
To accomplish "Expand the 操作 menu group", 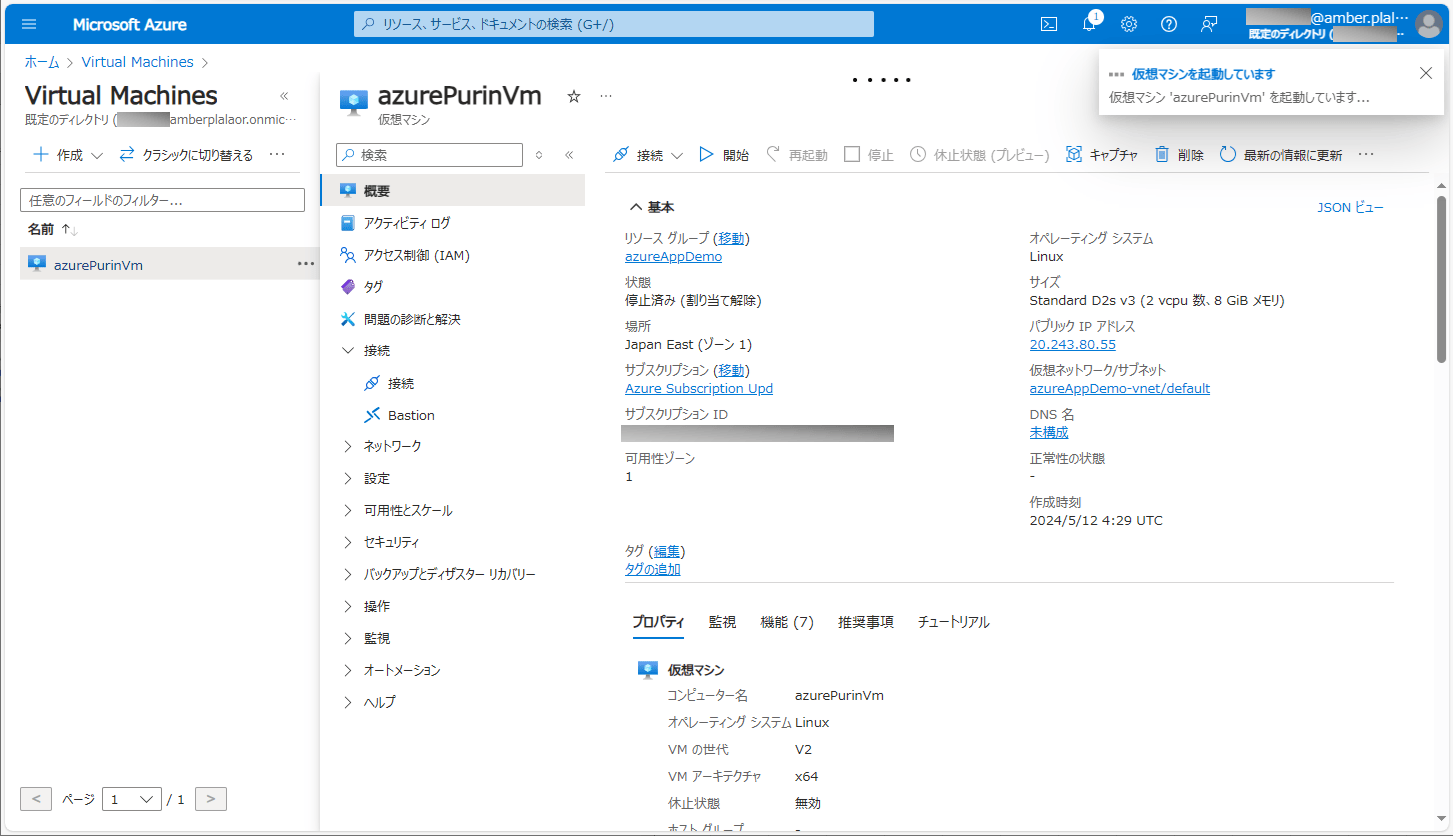I will point(348,606).
